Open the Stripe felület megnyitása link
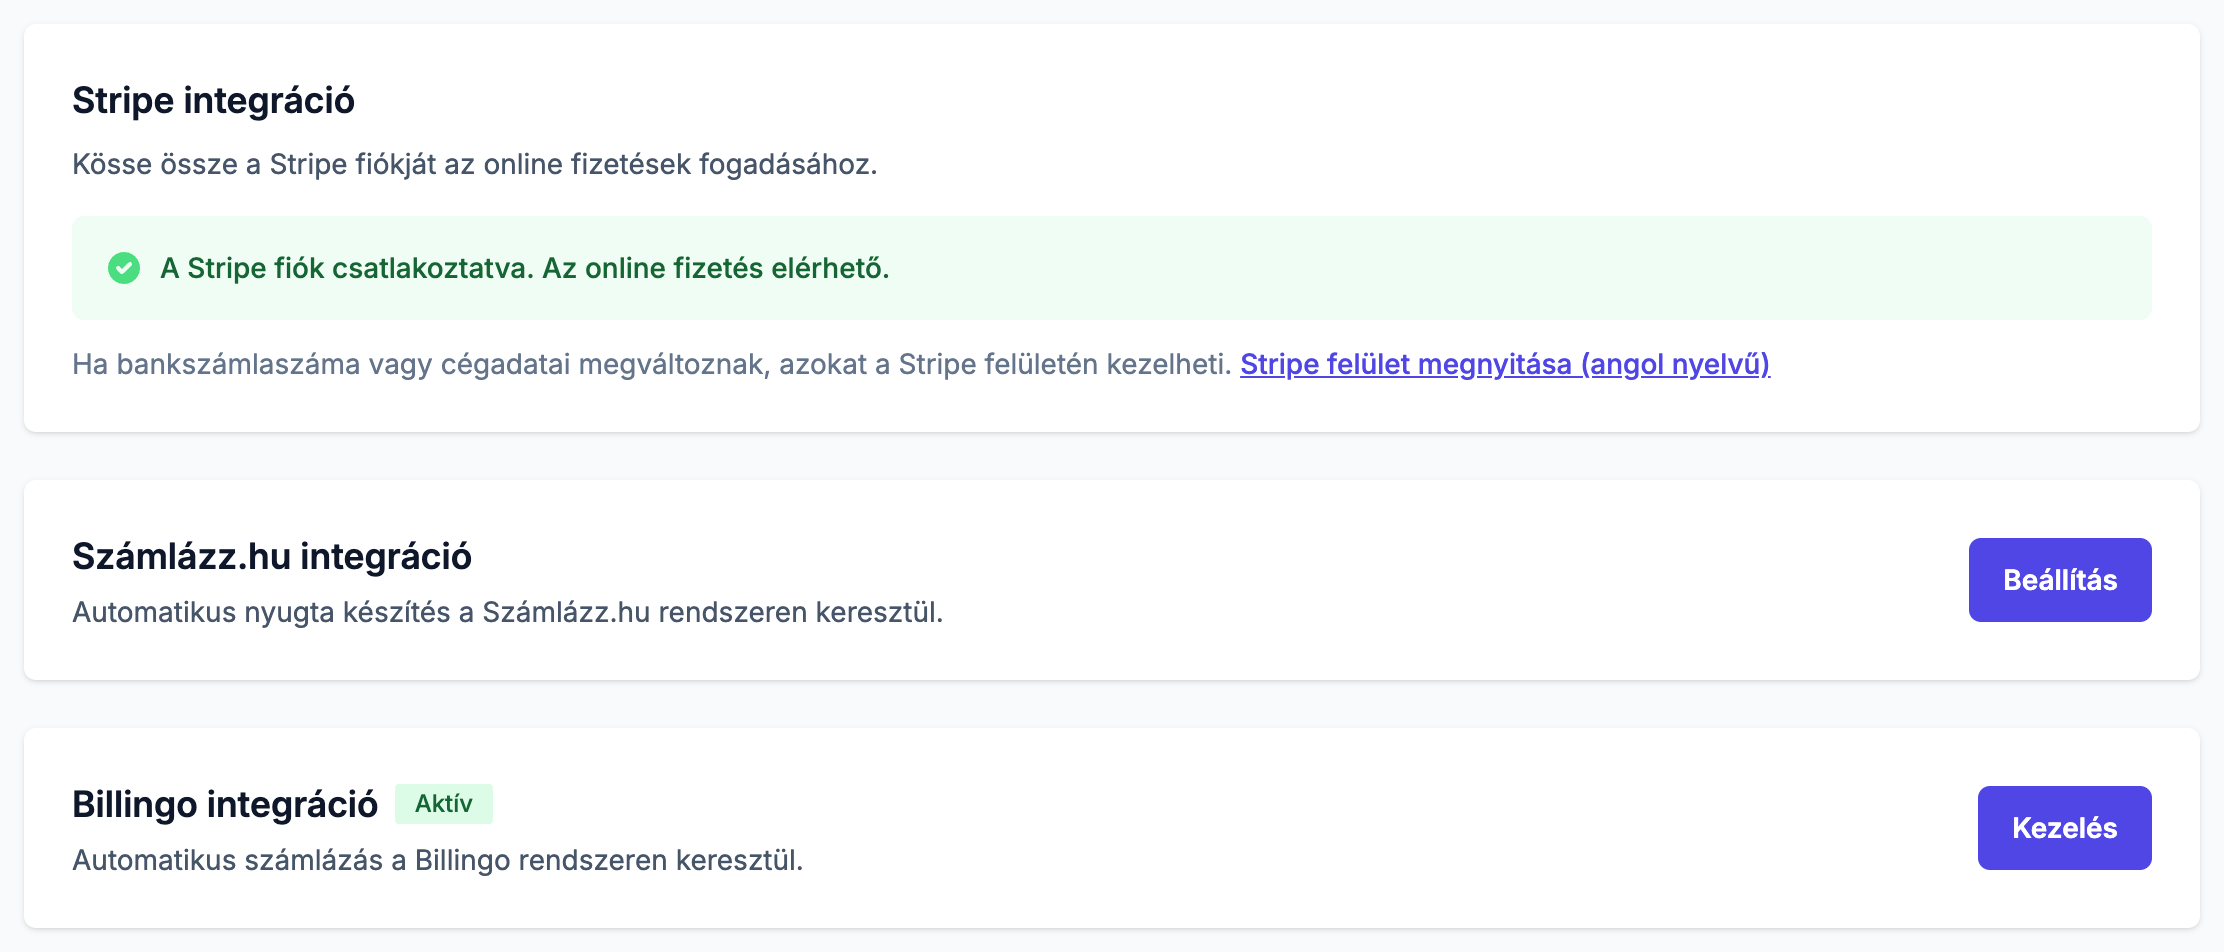 pos(1505,364)
